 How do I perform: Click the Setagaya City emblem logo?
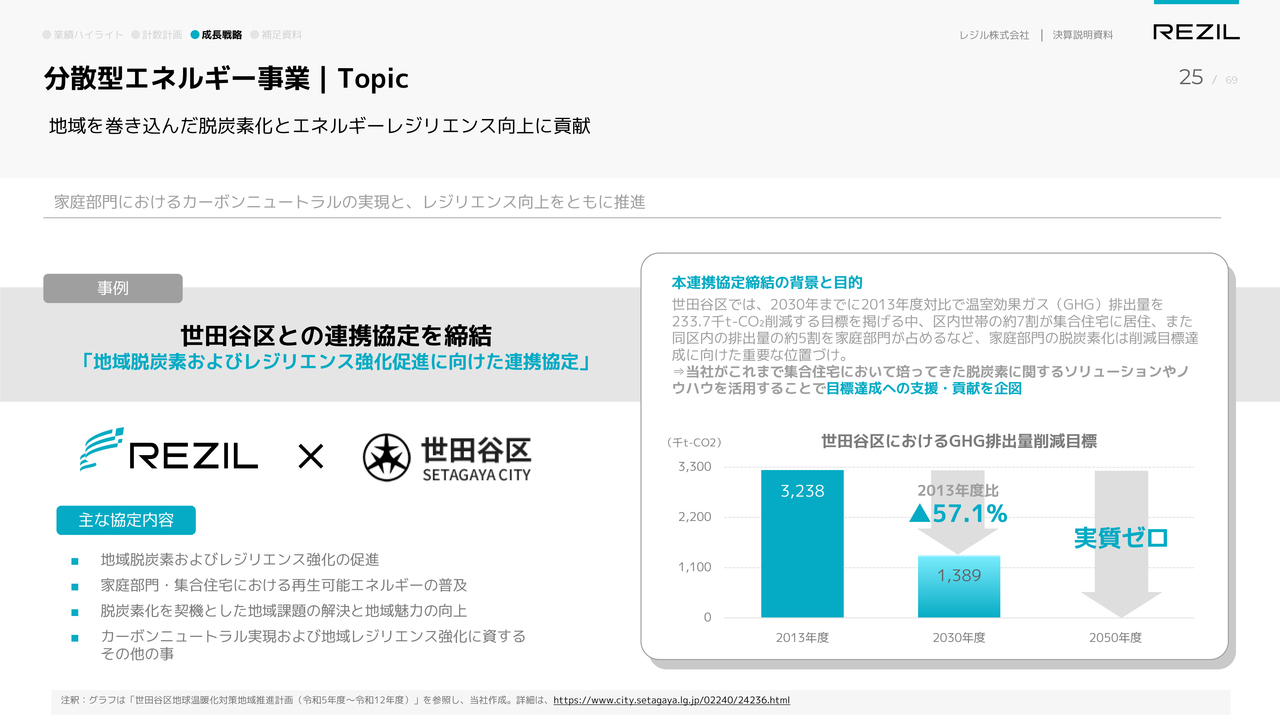[447, 458]
